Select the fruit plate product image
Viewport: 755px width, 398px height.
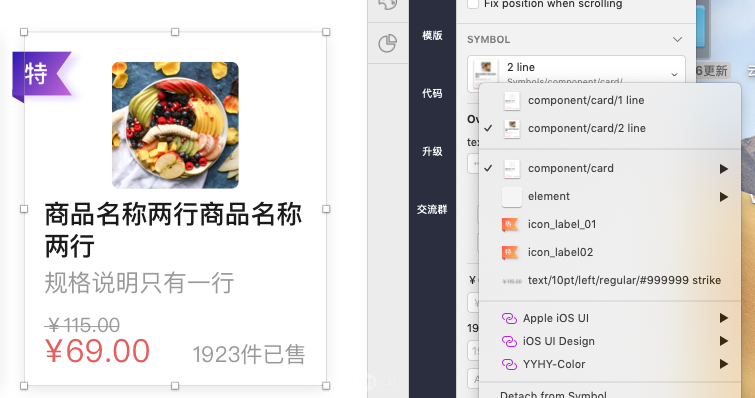175,125
